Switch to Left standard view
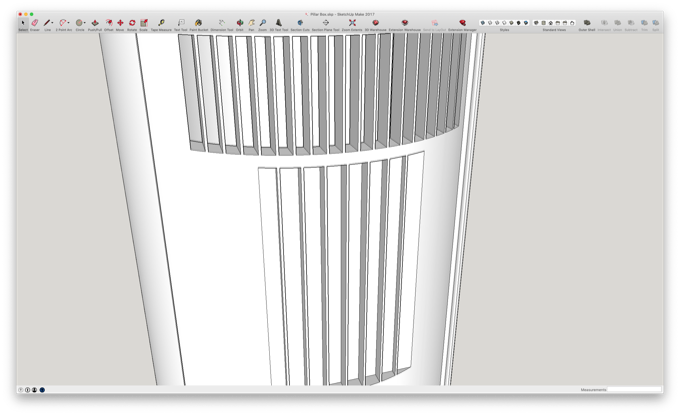The width and height of the screenshot is (680, 415). pyautogui.click(x=572, y=23)
